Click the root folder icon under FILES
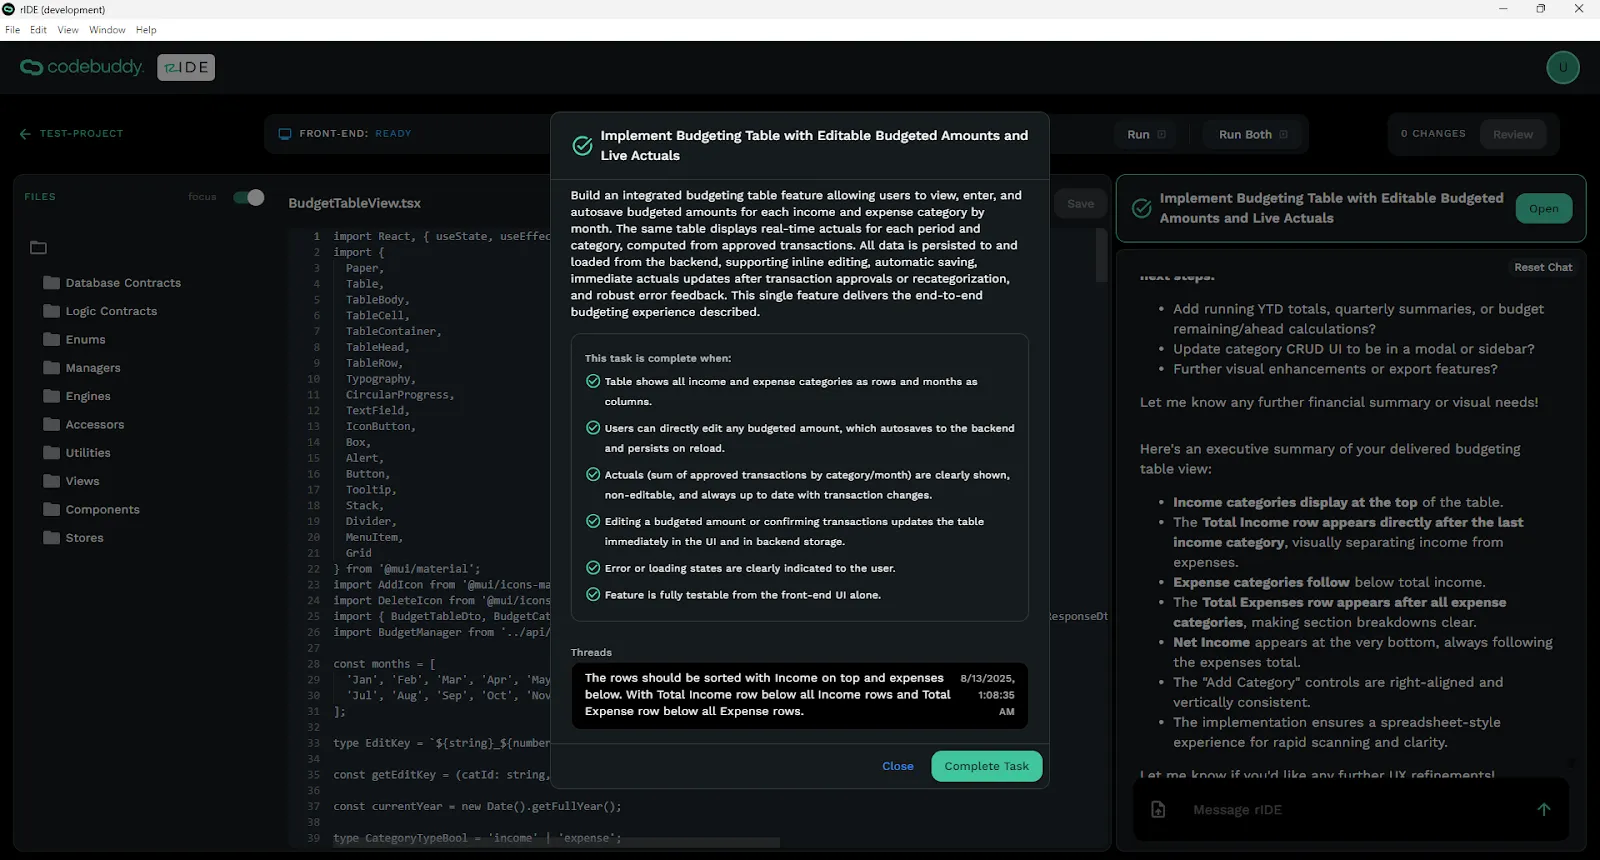The image size is (1600, 860). point(38,247)
